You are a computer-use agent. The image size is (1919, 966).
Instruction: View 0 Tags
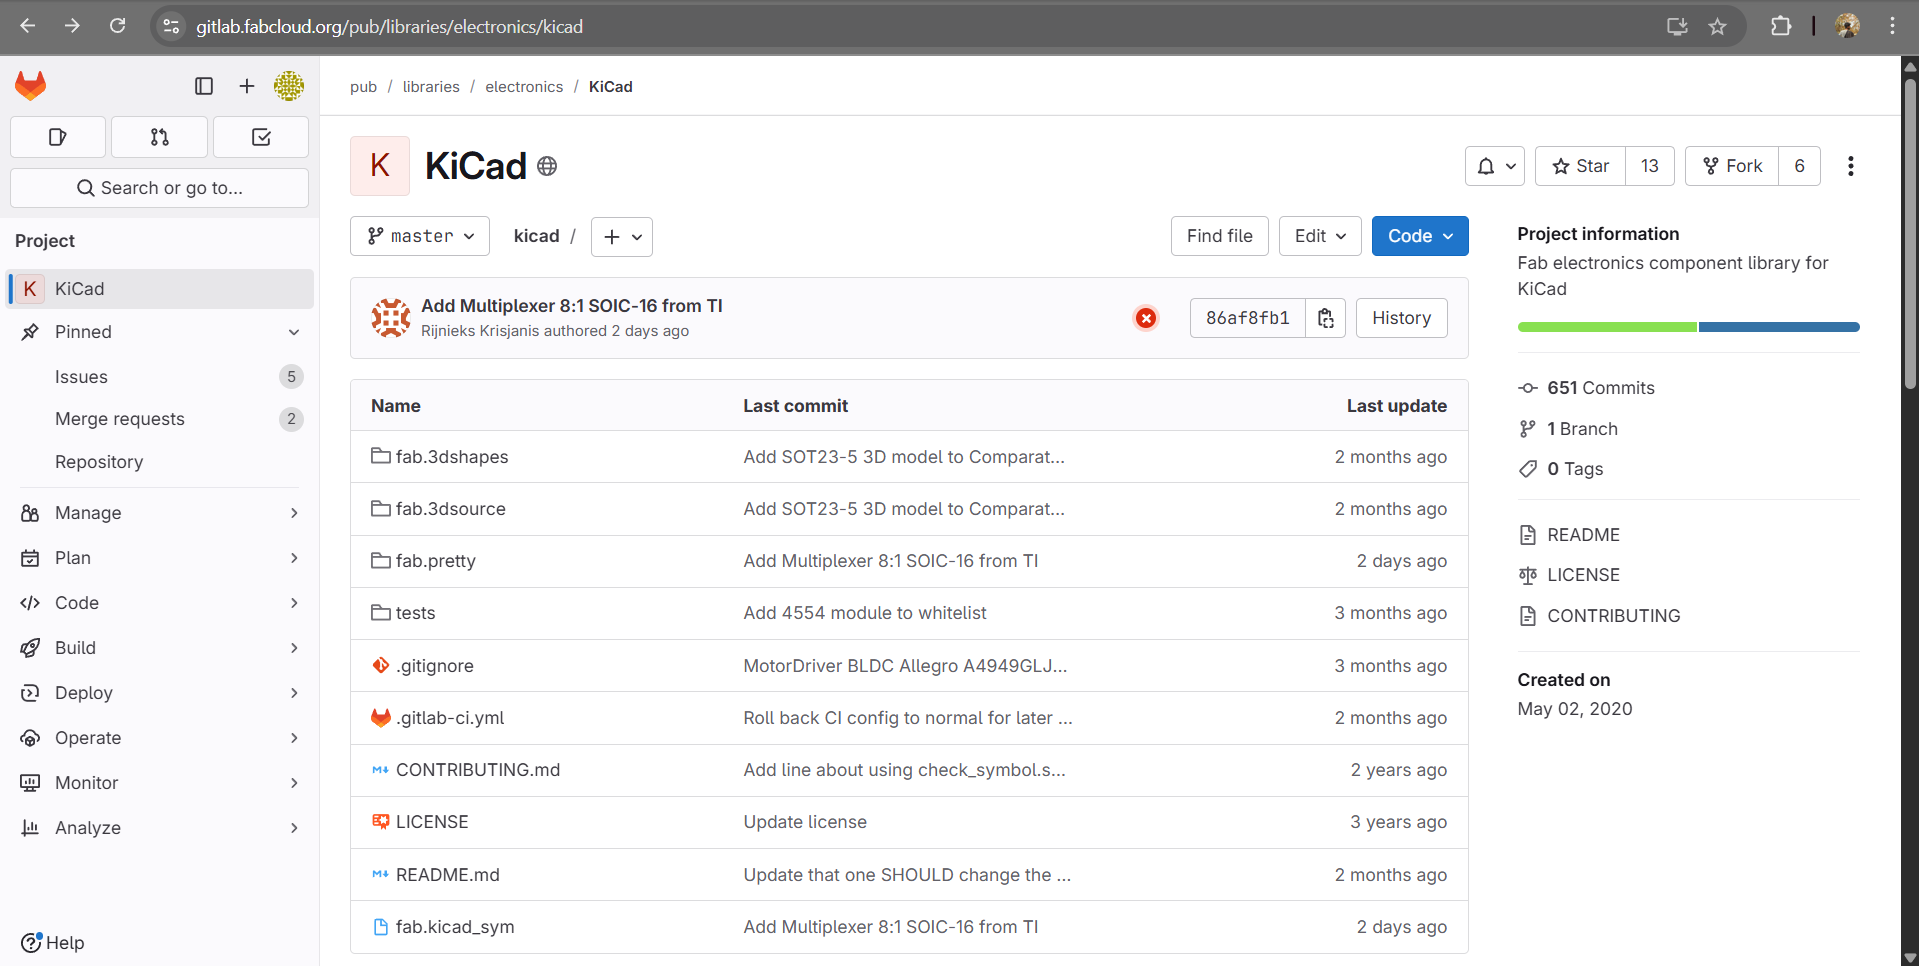(x=1561, y=469)
